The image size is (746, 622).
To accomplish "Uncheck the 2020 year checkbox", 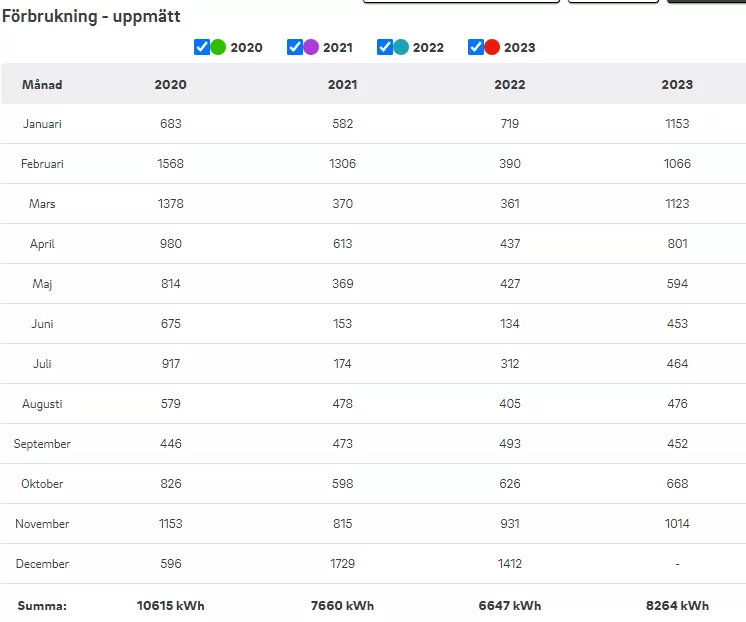I will (202, 47).
